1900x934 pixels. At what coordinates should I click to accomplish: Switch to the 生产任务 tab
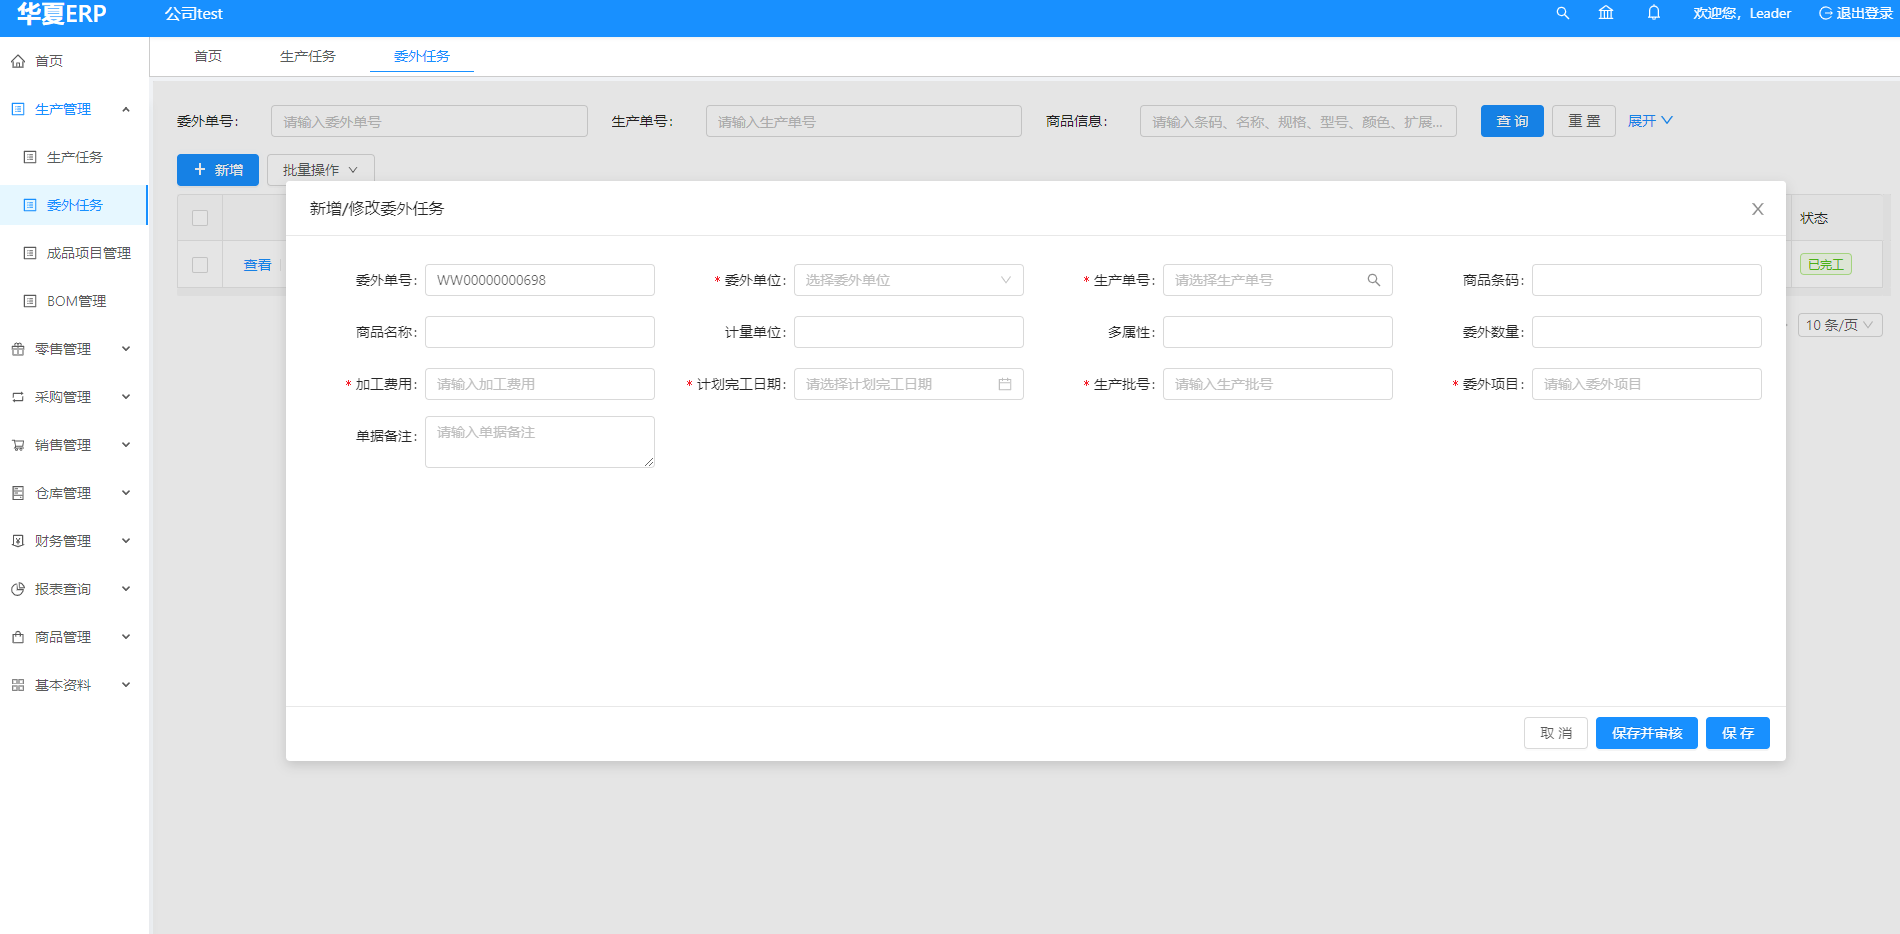[308, 56]
